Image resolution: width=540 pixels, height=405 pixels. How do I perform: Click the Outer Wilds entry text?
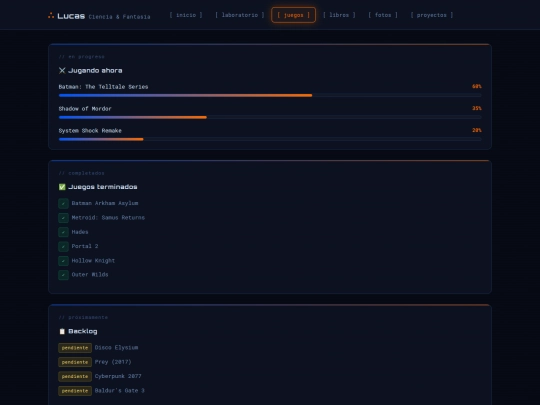[x=90, y=275]
